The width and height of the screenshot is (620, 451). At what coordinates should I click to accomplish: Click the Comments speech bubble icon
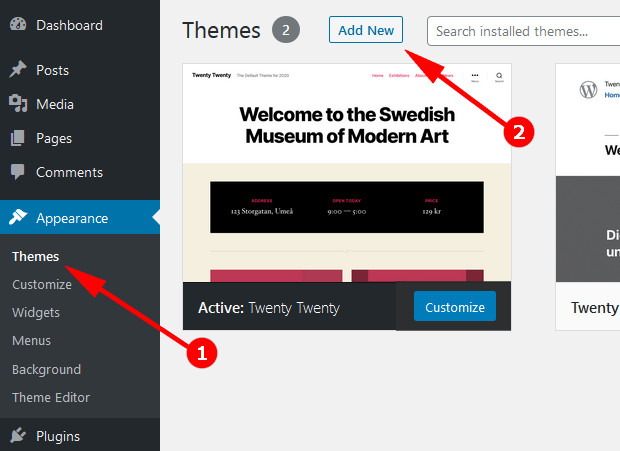click(x=18, y=172)
